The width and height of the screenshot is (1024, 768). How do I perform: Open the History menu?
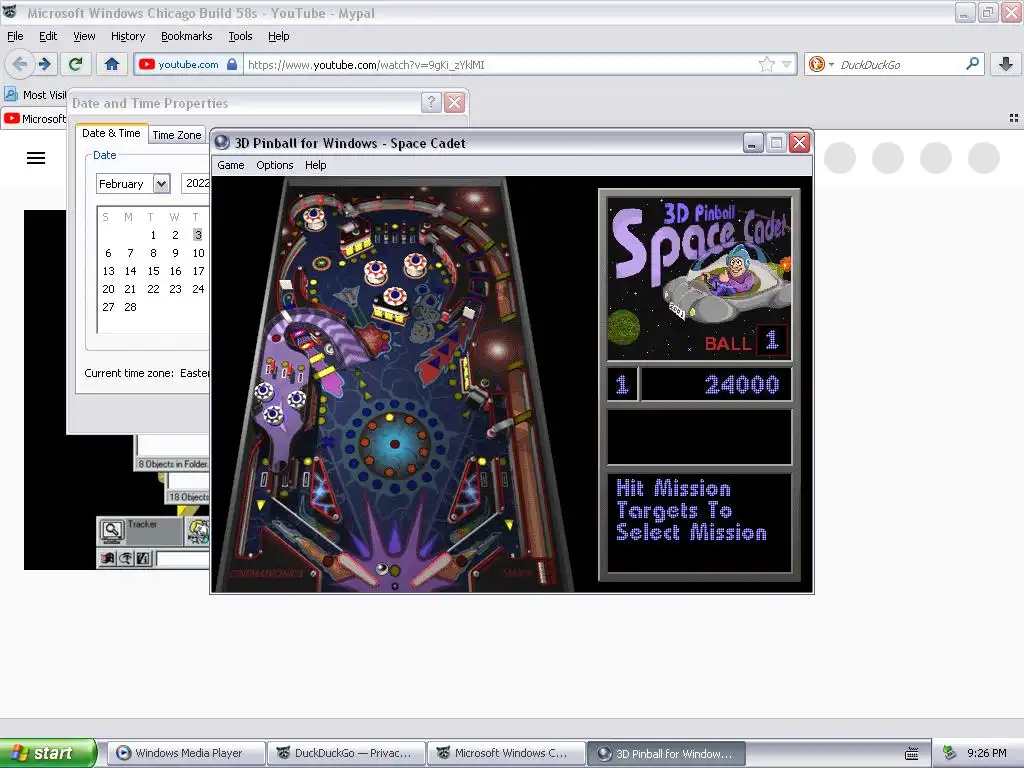pos(127,36)
